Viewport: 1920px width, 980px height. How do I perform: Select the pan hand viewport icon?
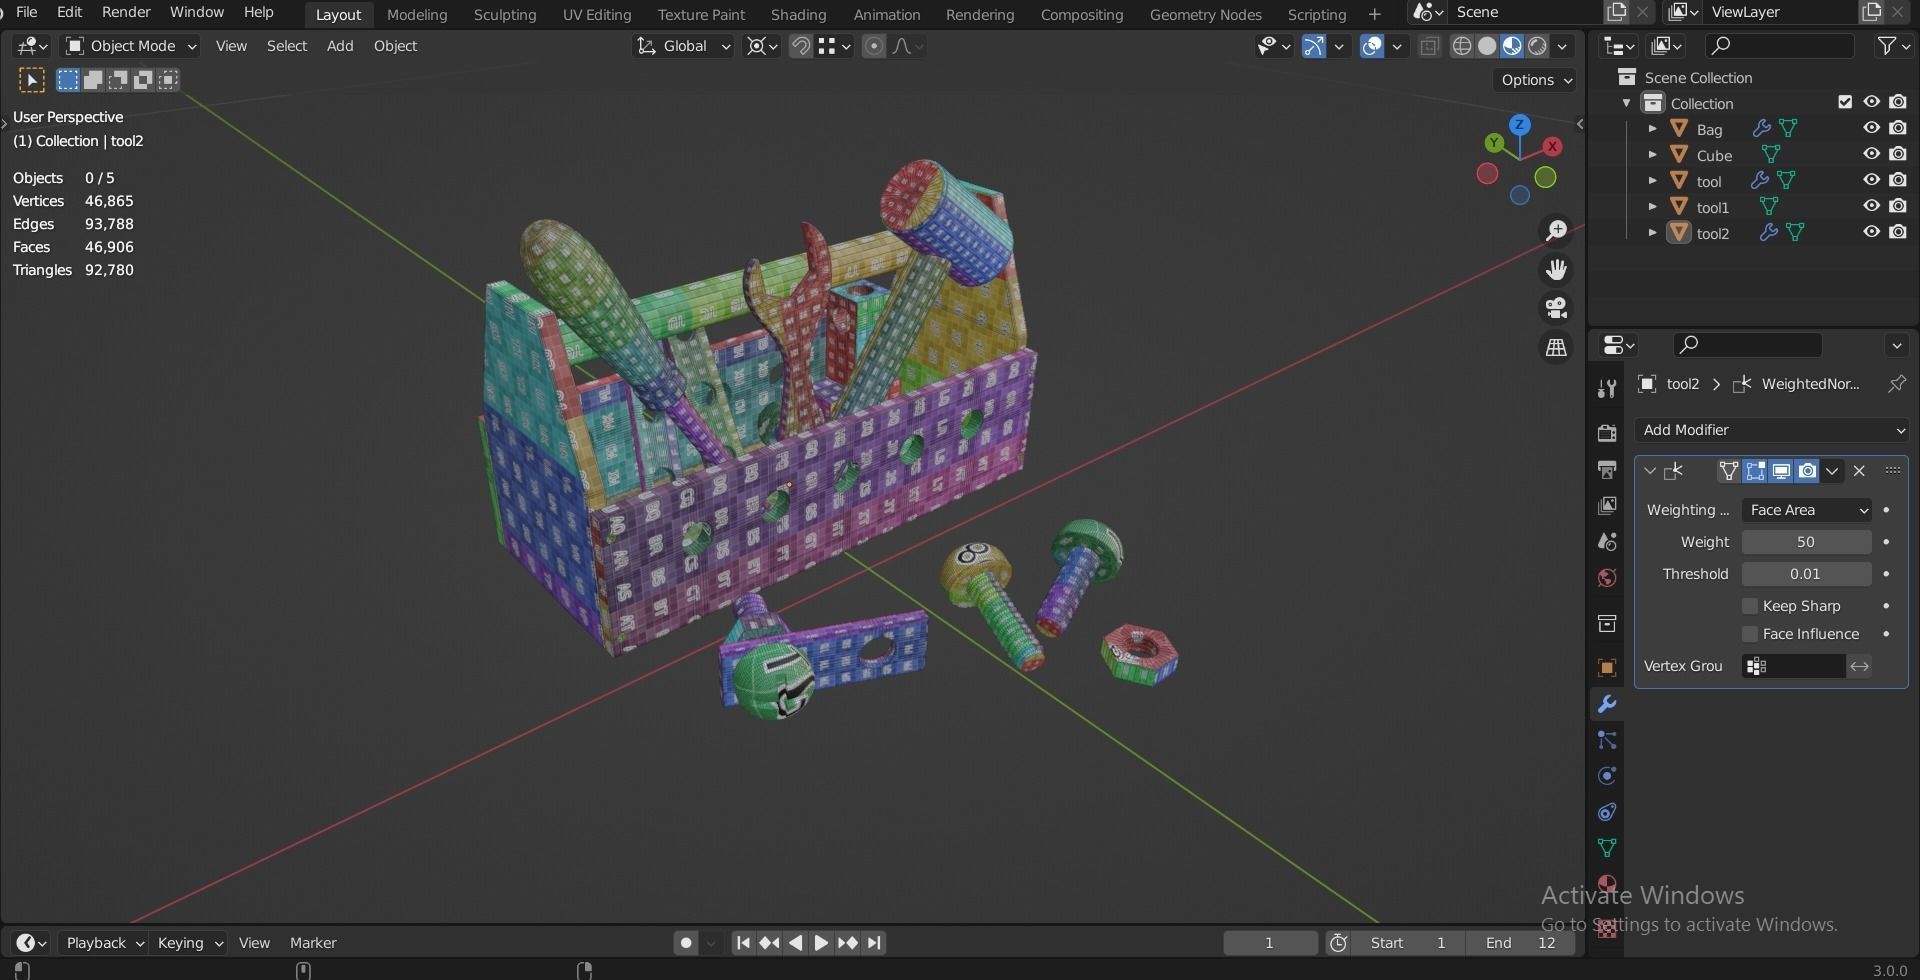tap(1556, 270)
